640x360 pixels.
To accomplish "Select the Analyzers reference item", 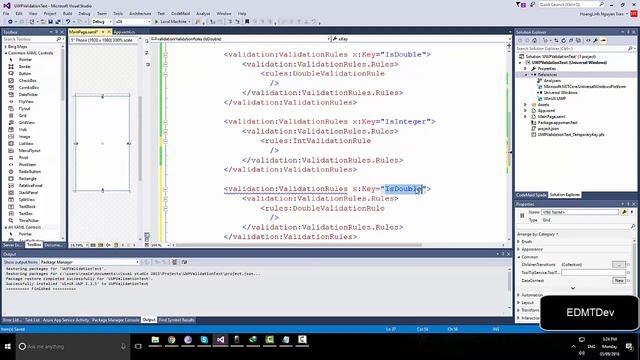I will coord(552,81).
